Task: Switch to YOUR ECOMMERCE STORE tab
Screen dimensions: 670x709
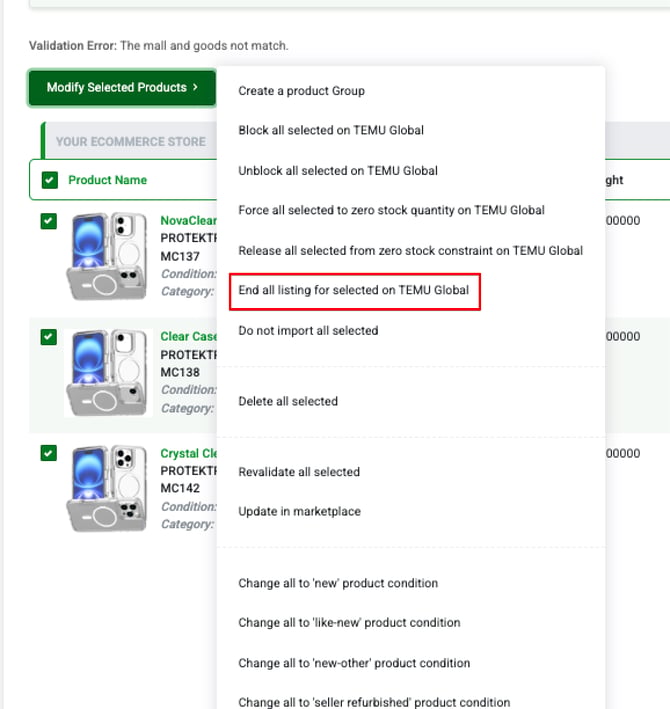Action: tap(131, 142)
